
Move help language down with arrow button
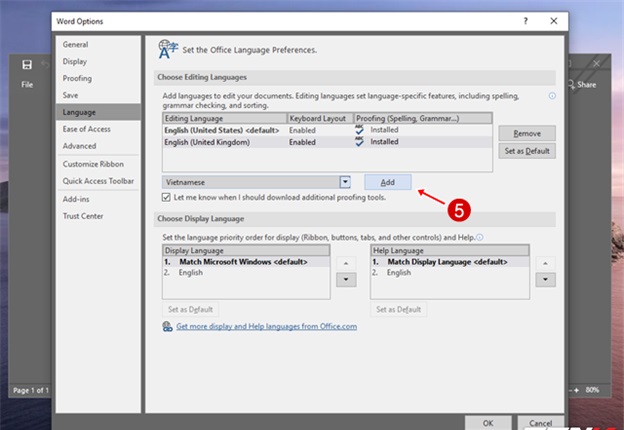point(545,280)
